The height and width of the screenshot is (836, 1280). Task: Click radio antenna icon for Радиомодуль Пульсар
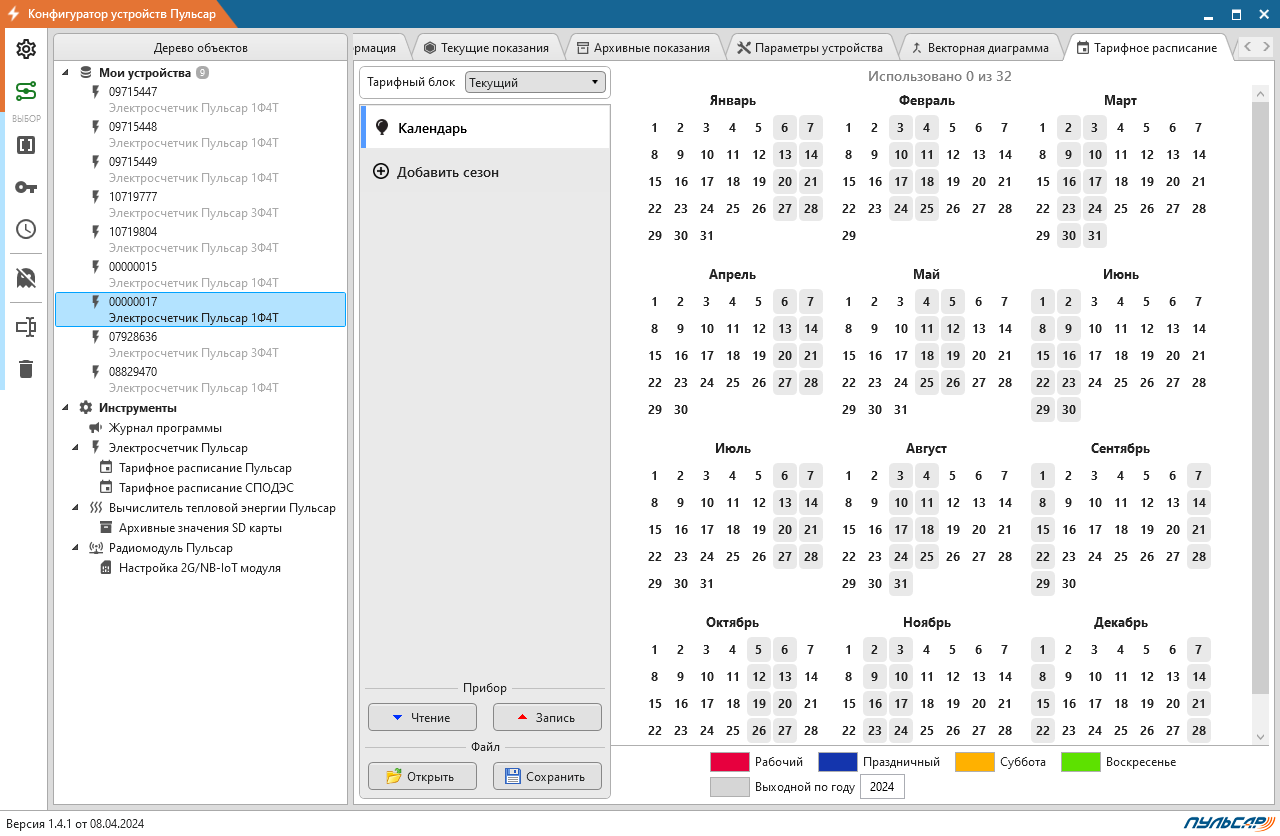(x=96, y=548)
